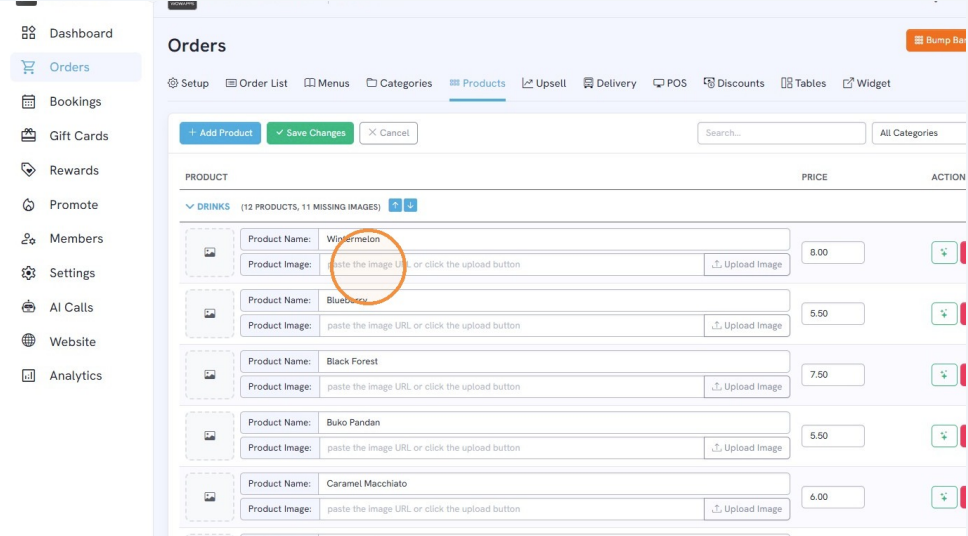Focus the product Search field

[781, 133]
